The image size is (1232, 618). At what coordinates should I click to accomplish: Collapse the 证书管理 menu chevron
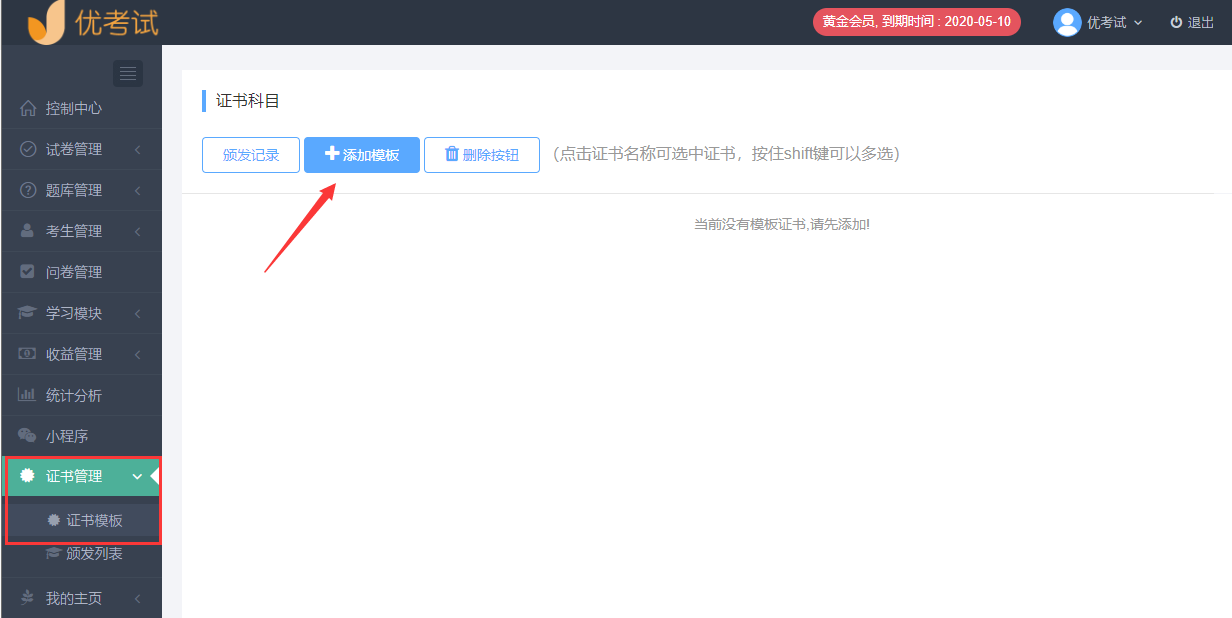coord(137,477)
